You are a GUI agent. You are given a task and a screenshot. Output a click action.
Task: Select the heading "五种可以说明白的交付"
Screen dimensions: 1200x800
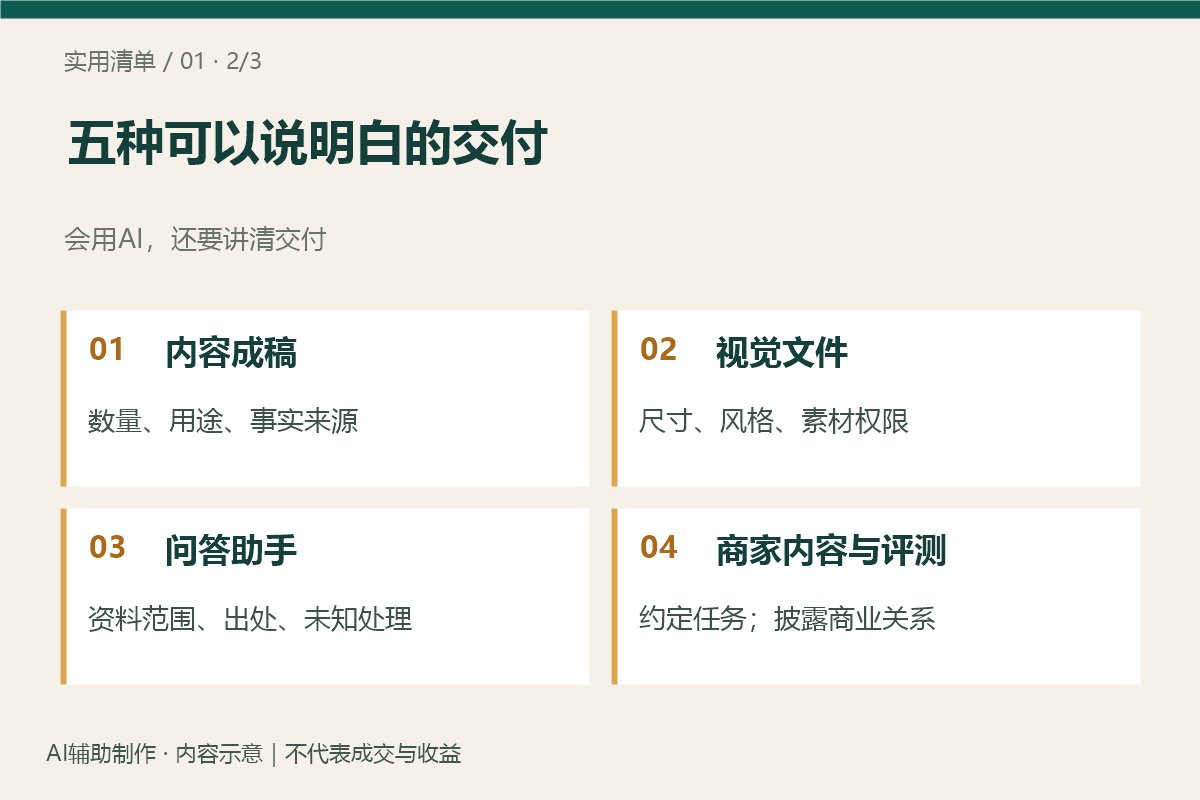click(307, 145)
